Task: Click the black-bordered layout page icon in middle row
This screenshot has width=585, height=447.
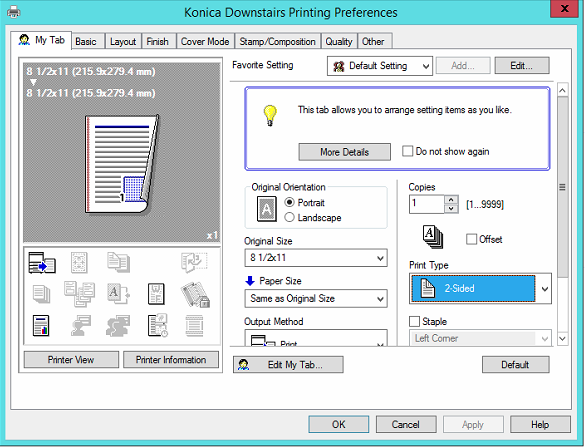Action: [156, 294]
